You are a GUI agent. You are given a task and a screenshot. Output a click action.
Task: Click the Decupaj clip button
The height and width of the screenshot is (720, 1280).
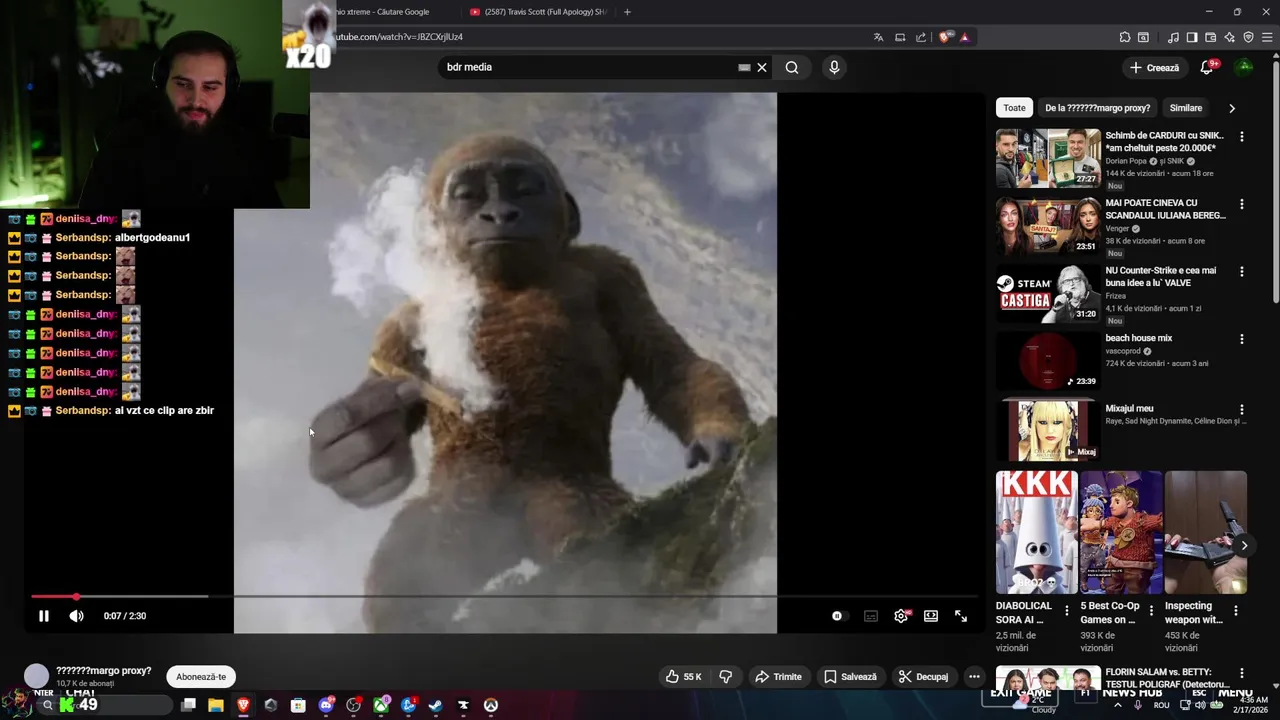point(923,677)
